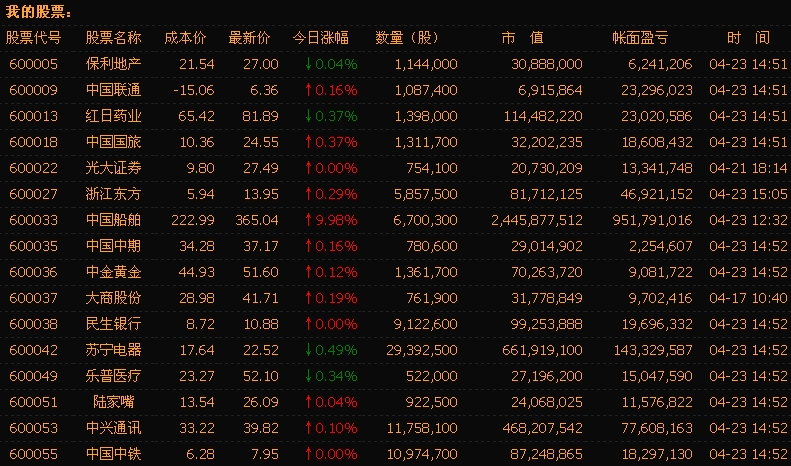Click the 成本价 column header
The width and height of the screenshot is (791, 466).
tap(185, 38)
